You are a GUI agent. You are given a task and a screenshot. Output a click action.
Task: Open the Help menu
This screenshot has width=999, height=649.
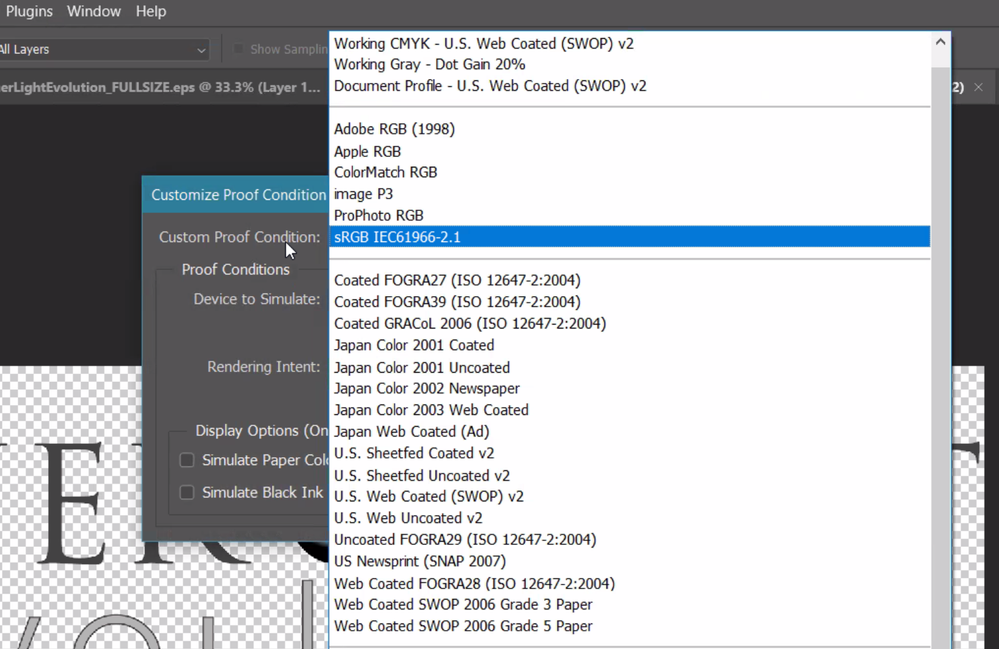click(x=151, y=11)
